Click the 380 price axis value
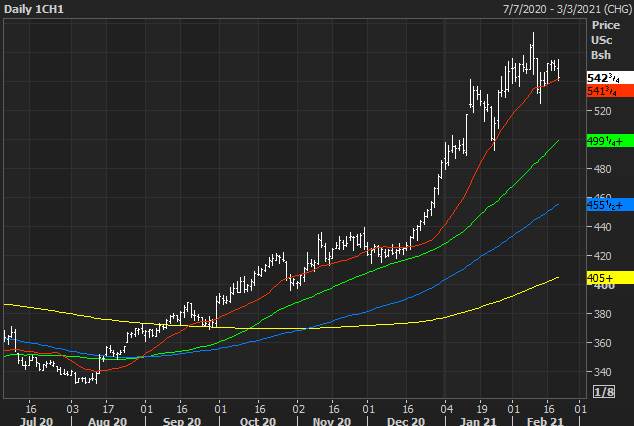 (602, 314)
